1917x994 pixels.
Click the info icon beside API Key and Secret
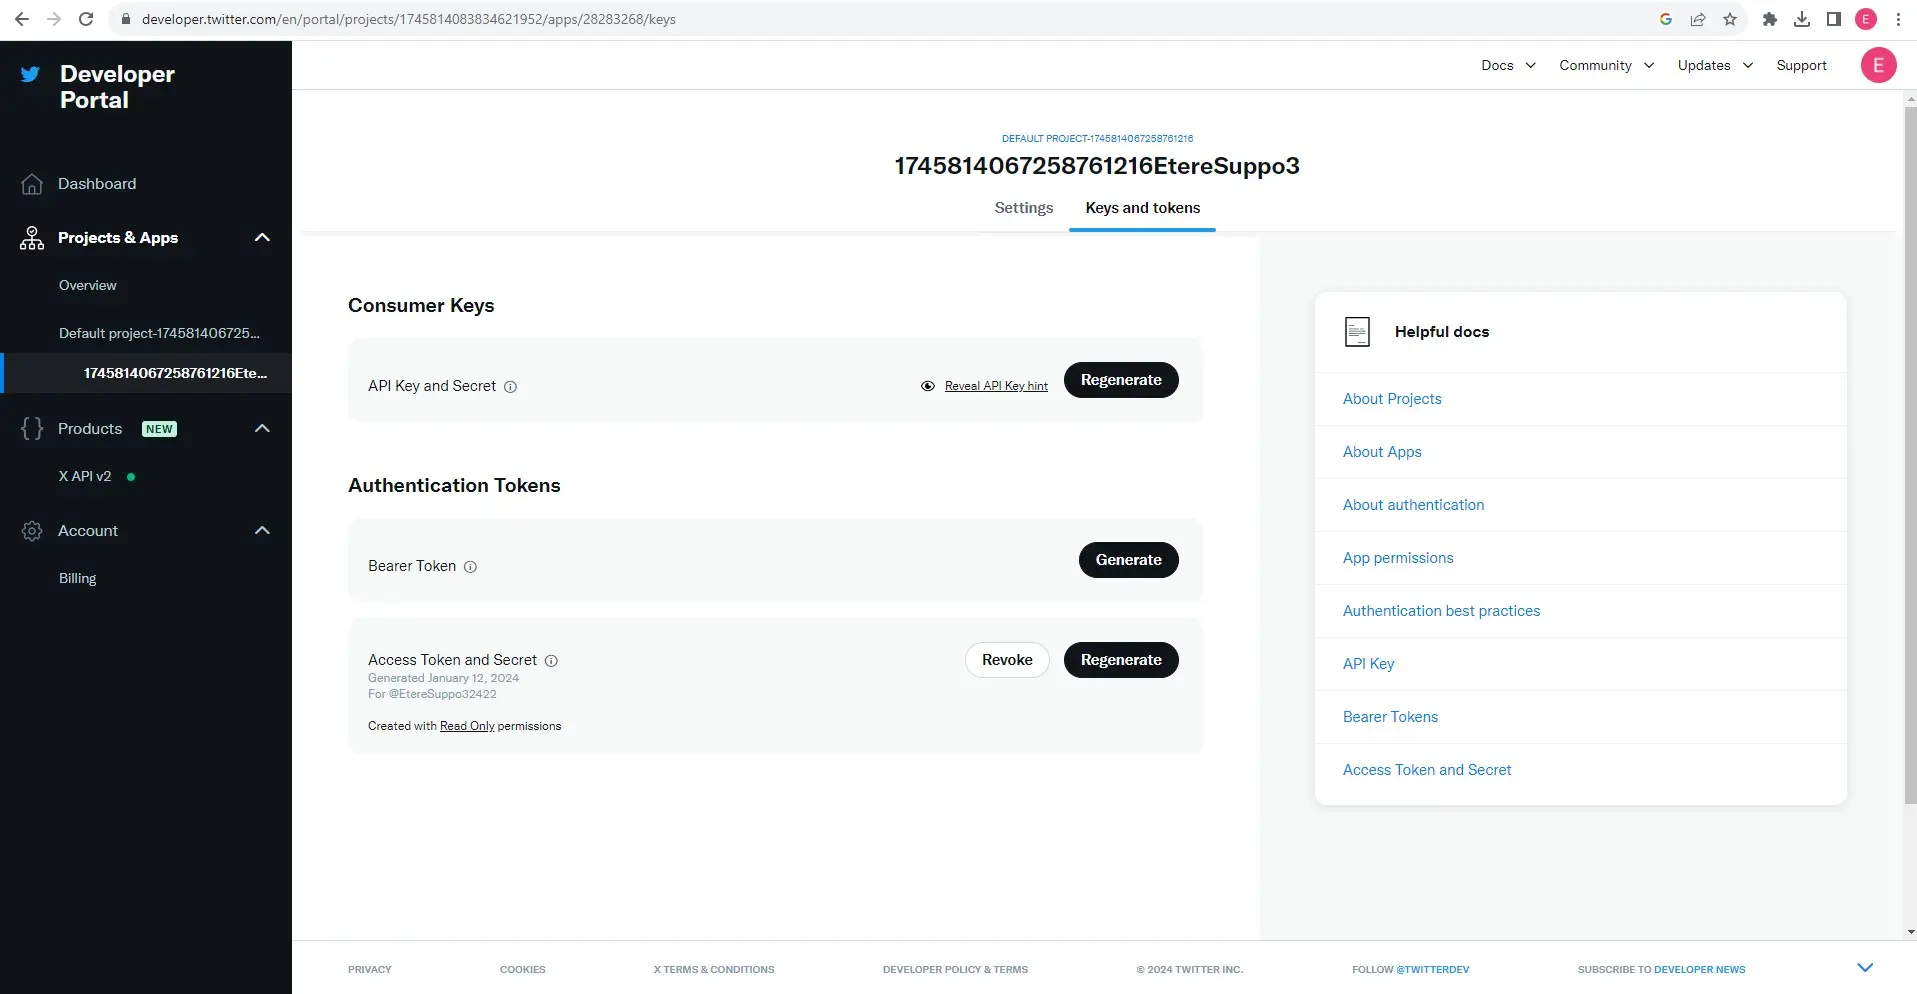click(510, 387)
